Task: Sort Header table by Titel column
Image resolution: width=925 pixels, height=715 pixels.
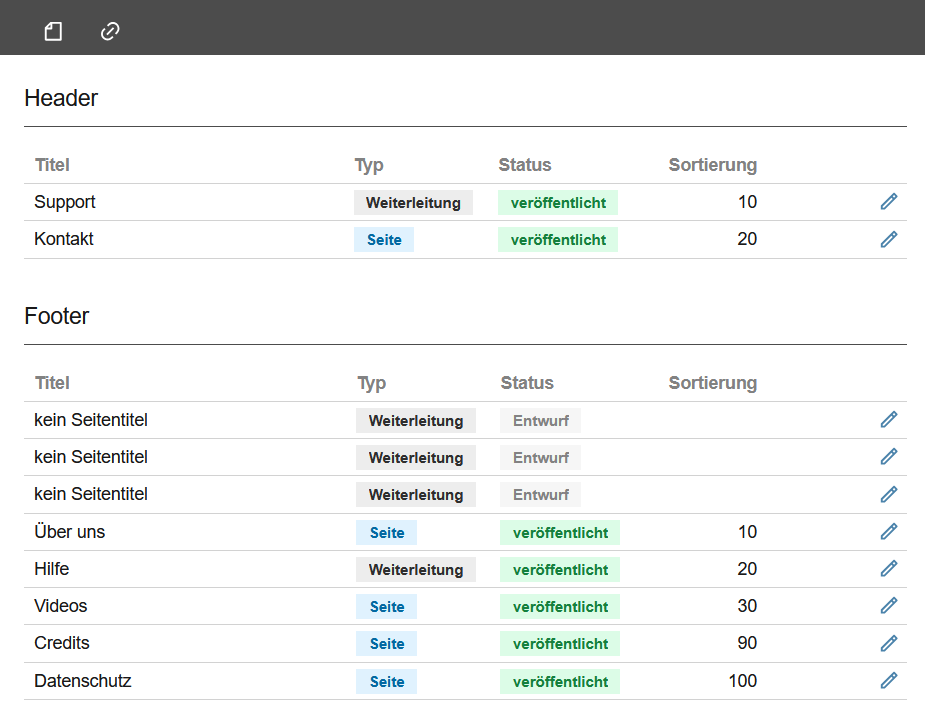Action: pos(52,165)
